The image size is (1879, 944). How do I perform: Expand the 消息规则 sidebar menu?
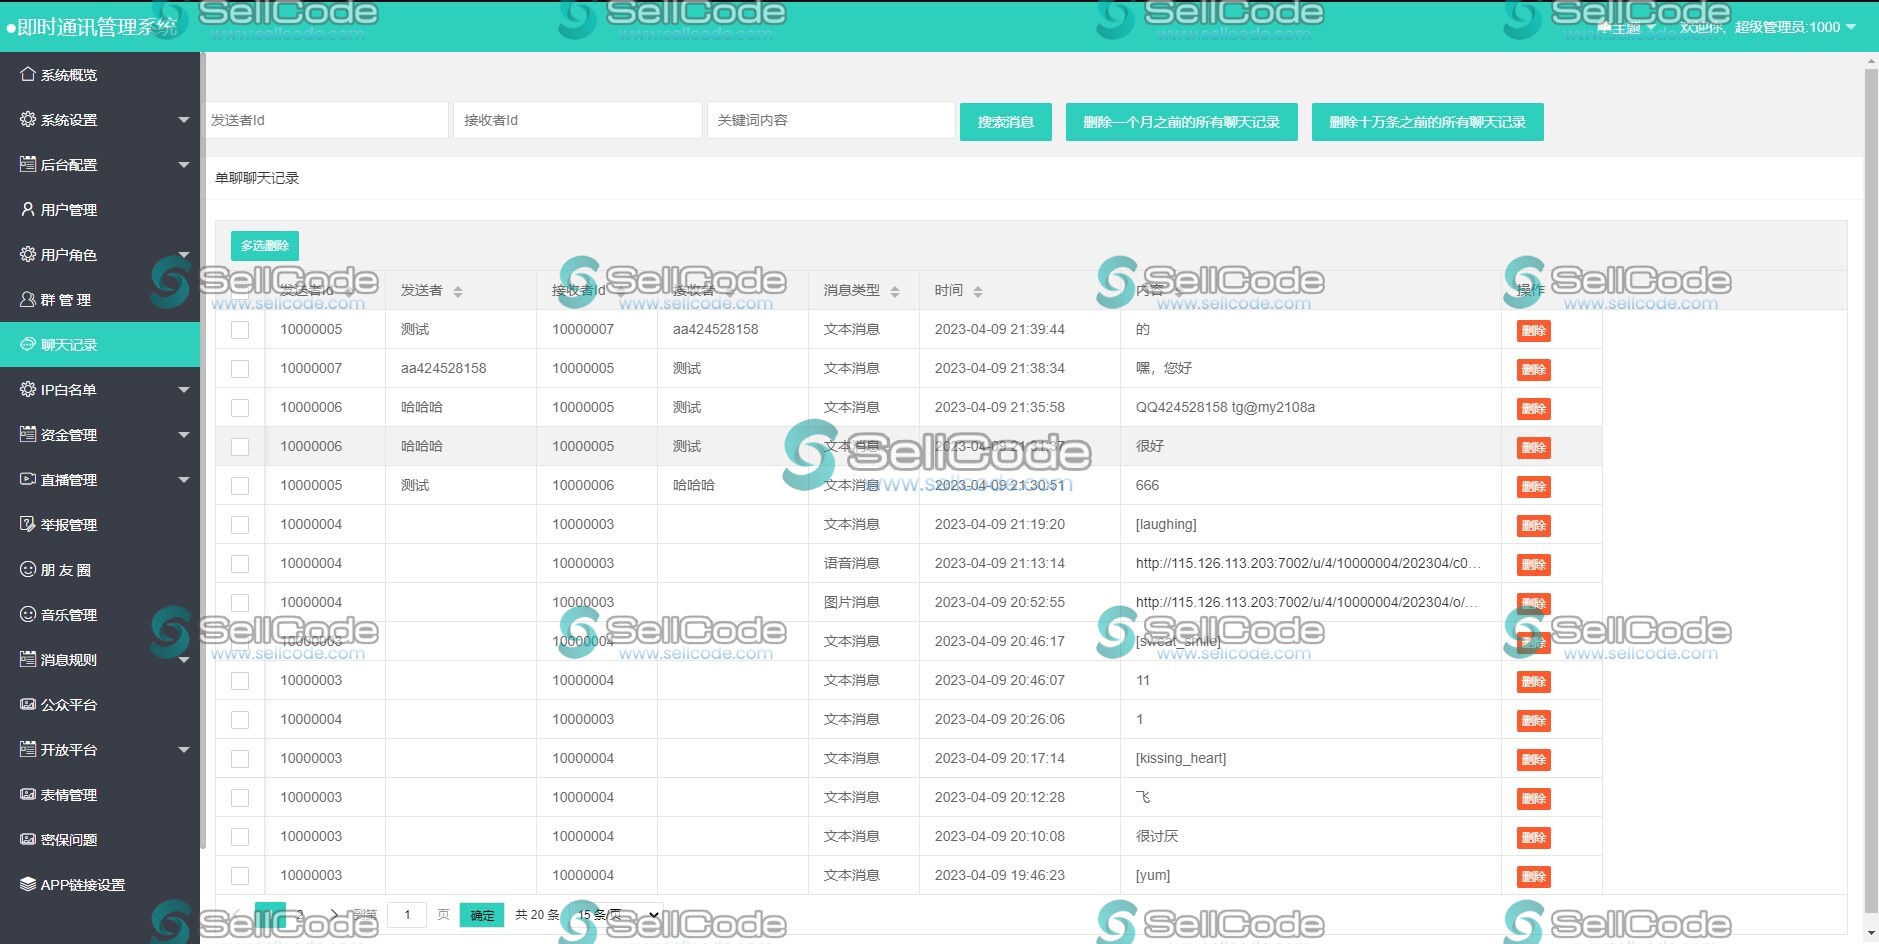(x=100, y=659)
